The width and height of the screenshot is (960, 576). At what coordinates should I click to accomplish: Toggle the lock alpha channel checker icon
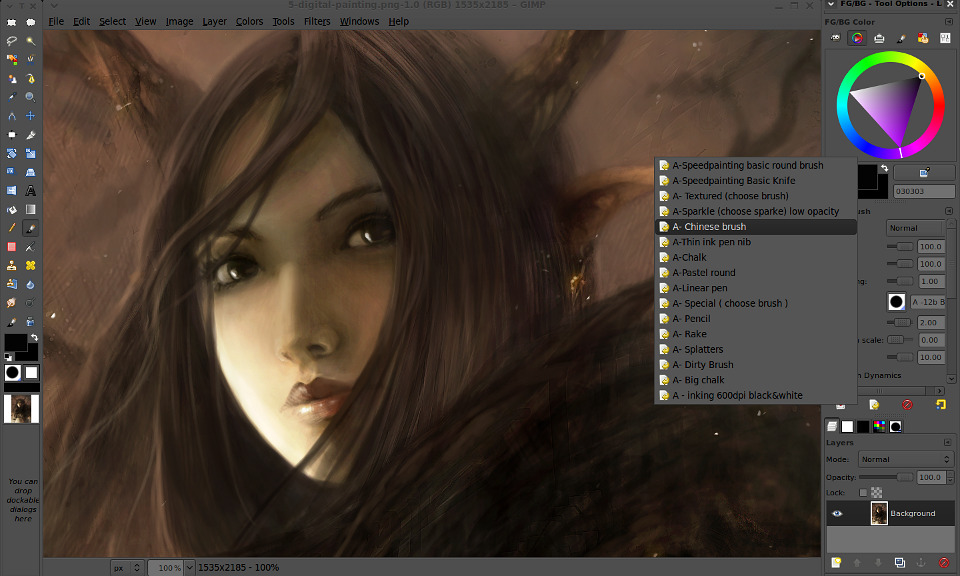tap(877, 493)
